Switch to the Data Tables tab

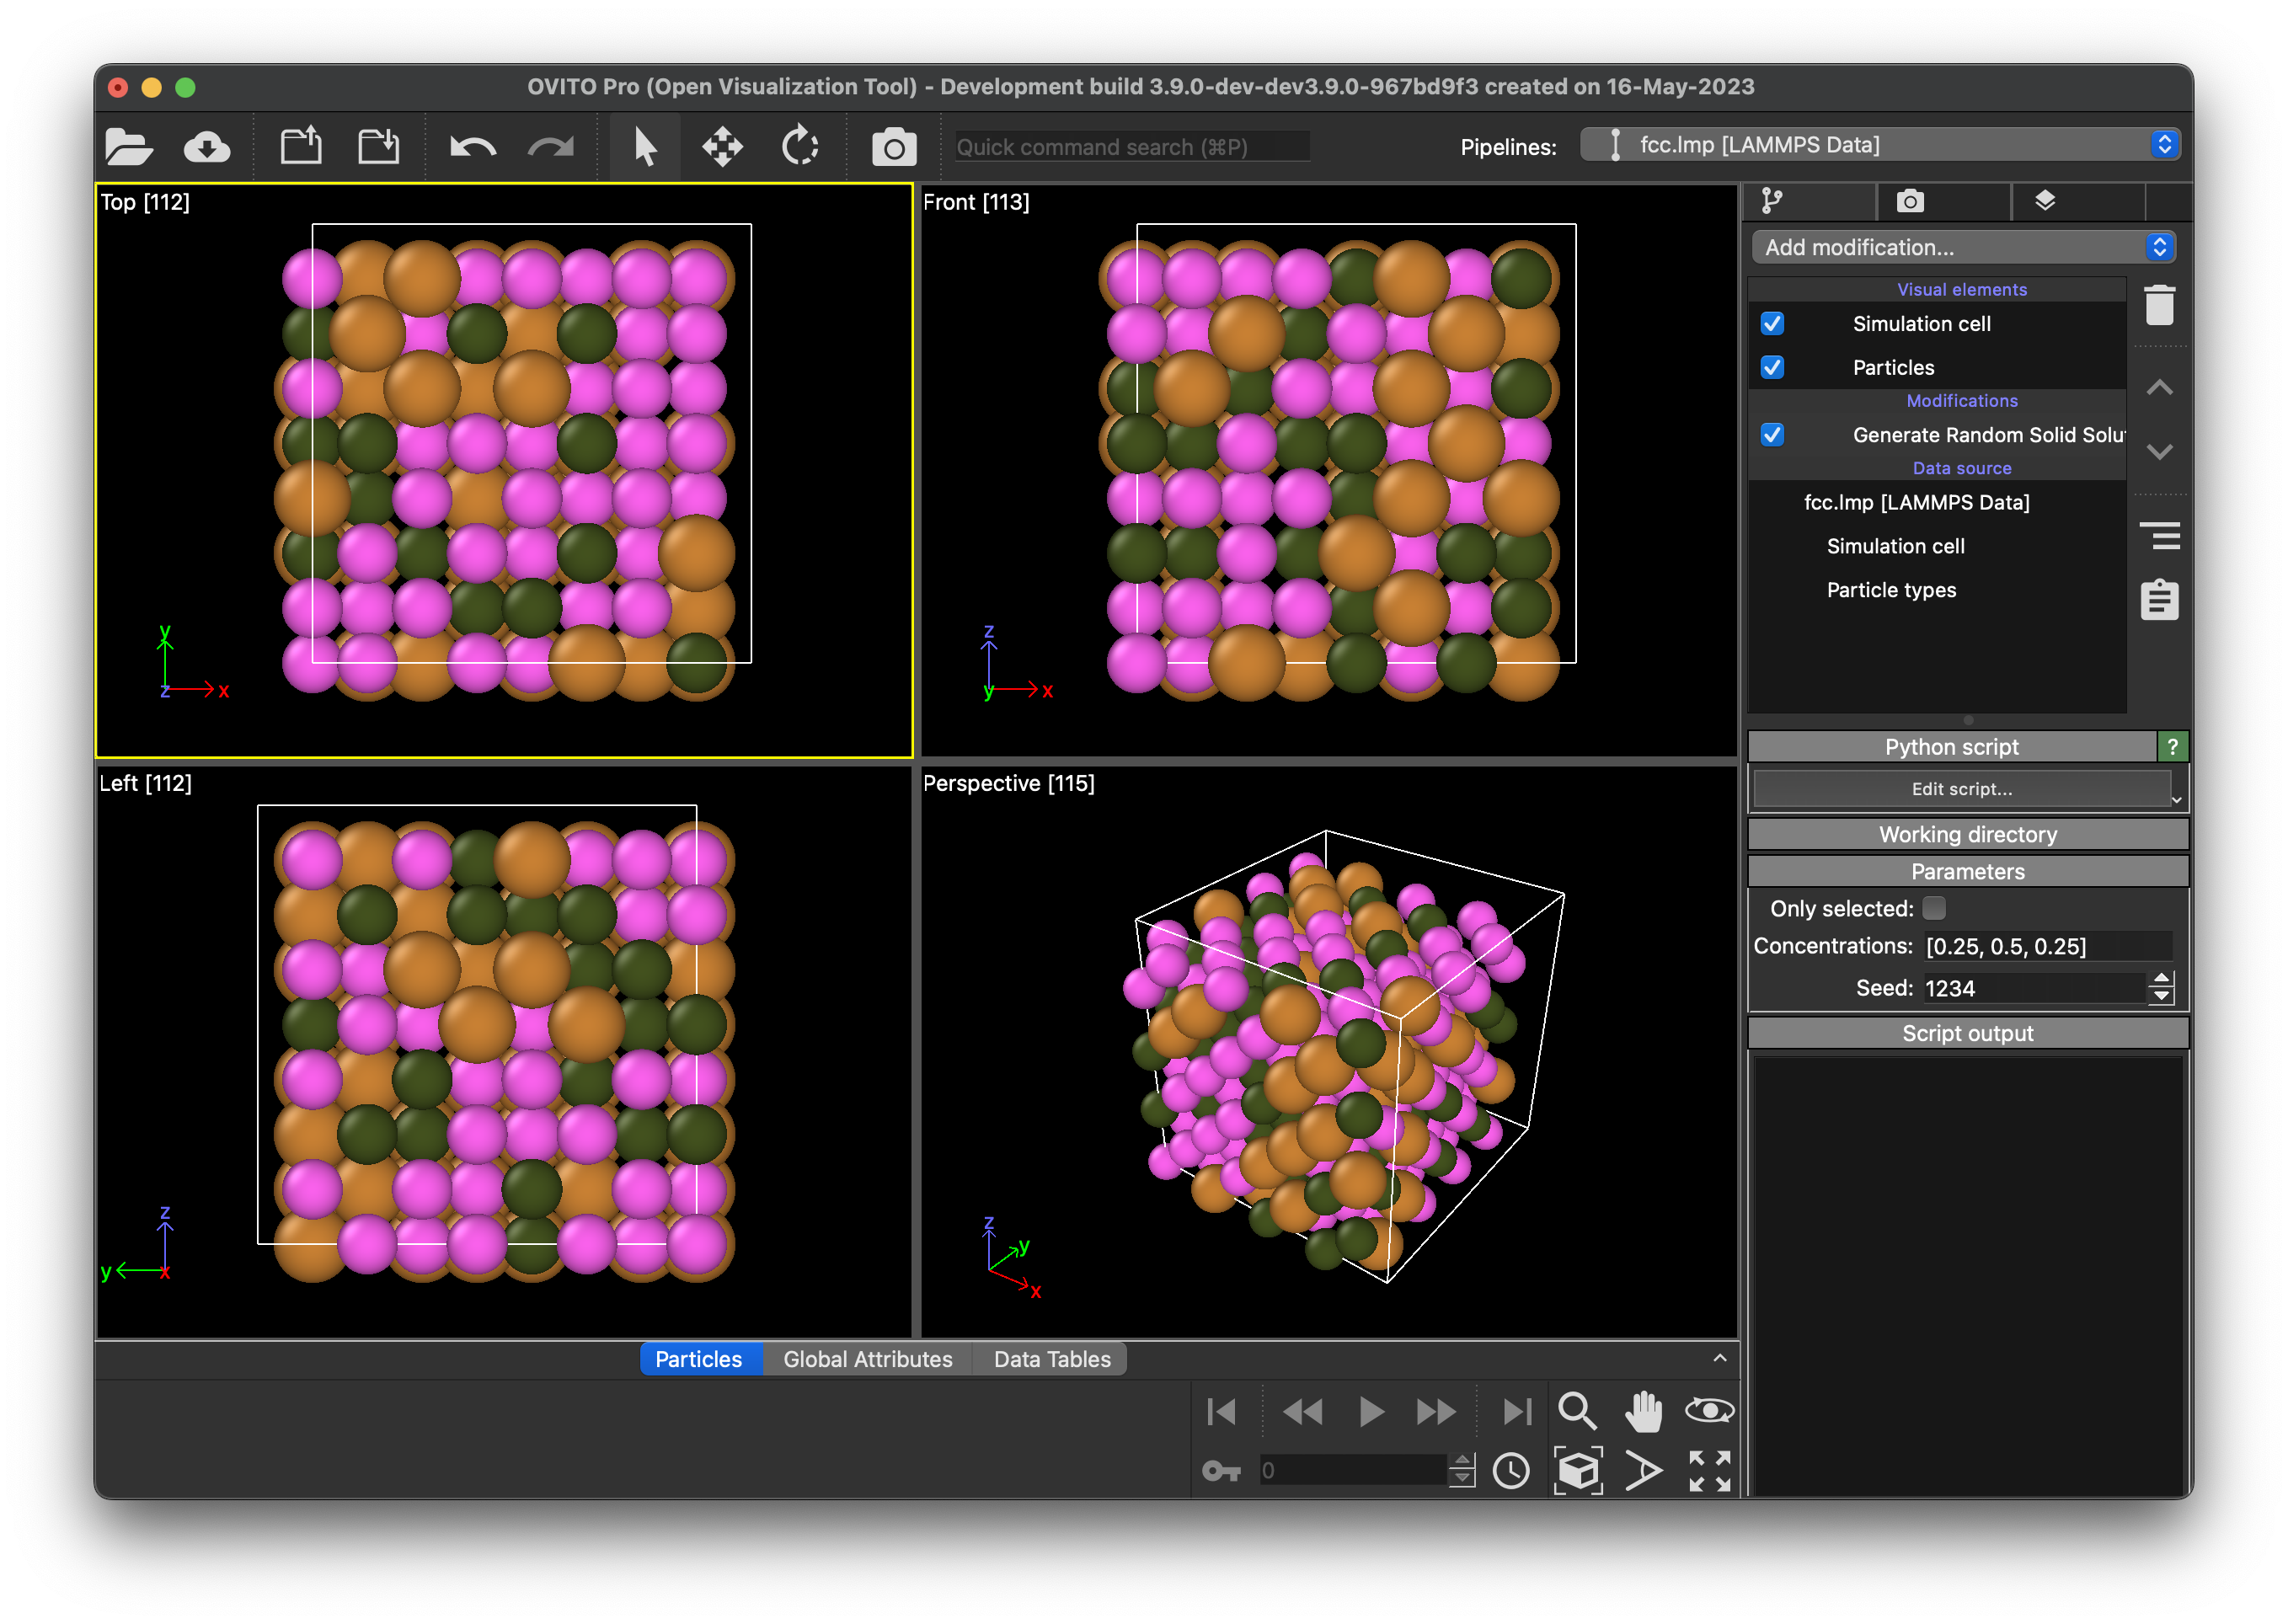tap(1051, 1359)
